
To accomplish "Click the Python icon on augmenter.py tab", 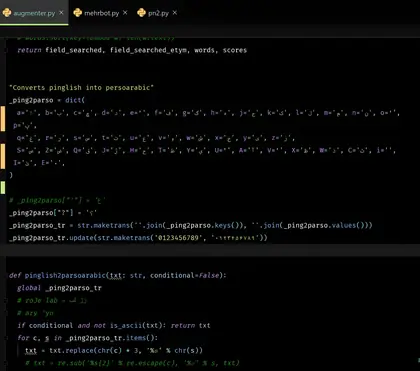I will 7,13.
